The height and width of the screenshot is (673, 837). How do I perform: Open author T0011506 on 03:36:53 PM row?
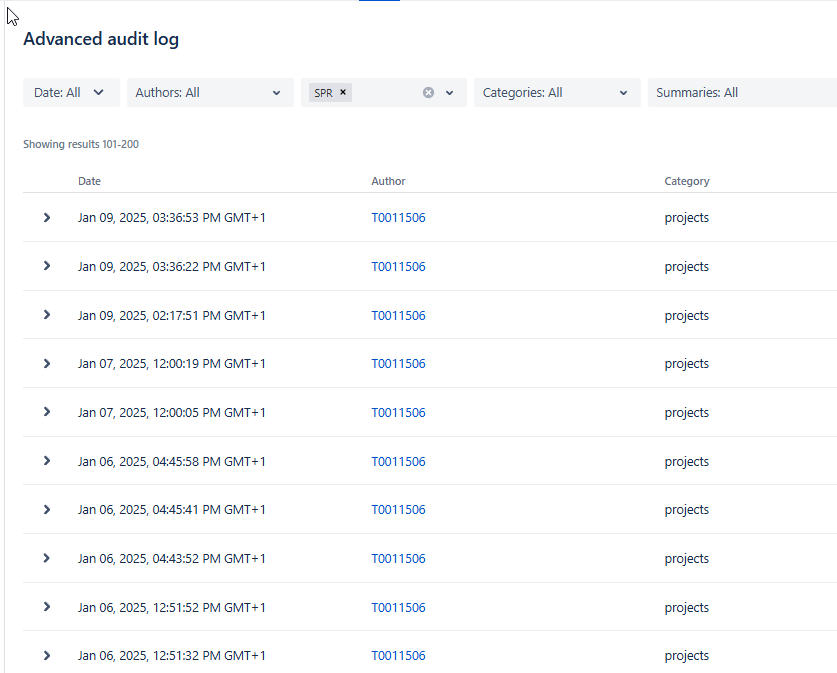pyautogui.click(x=398, y=218)
